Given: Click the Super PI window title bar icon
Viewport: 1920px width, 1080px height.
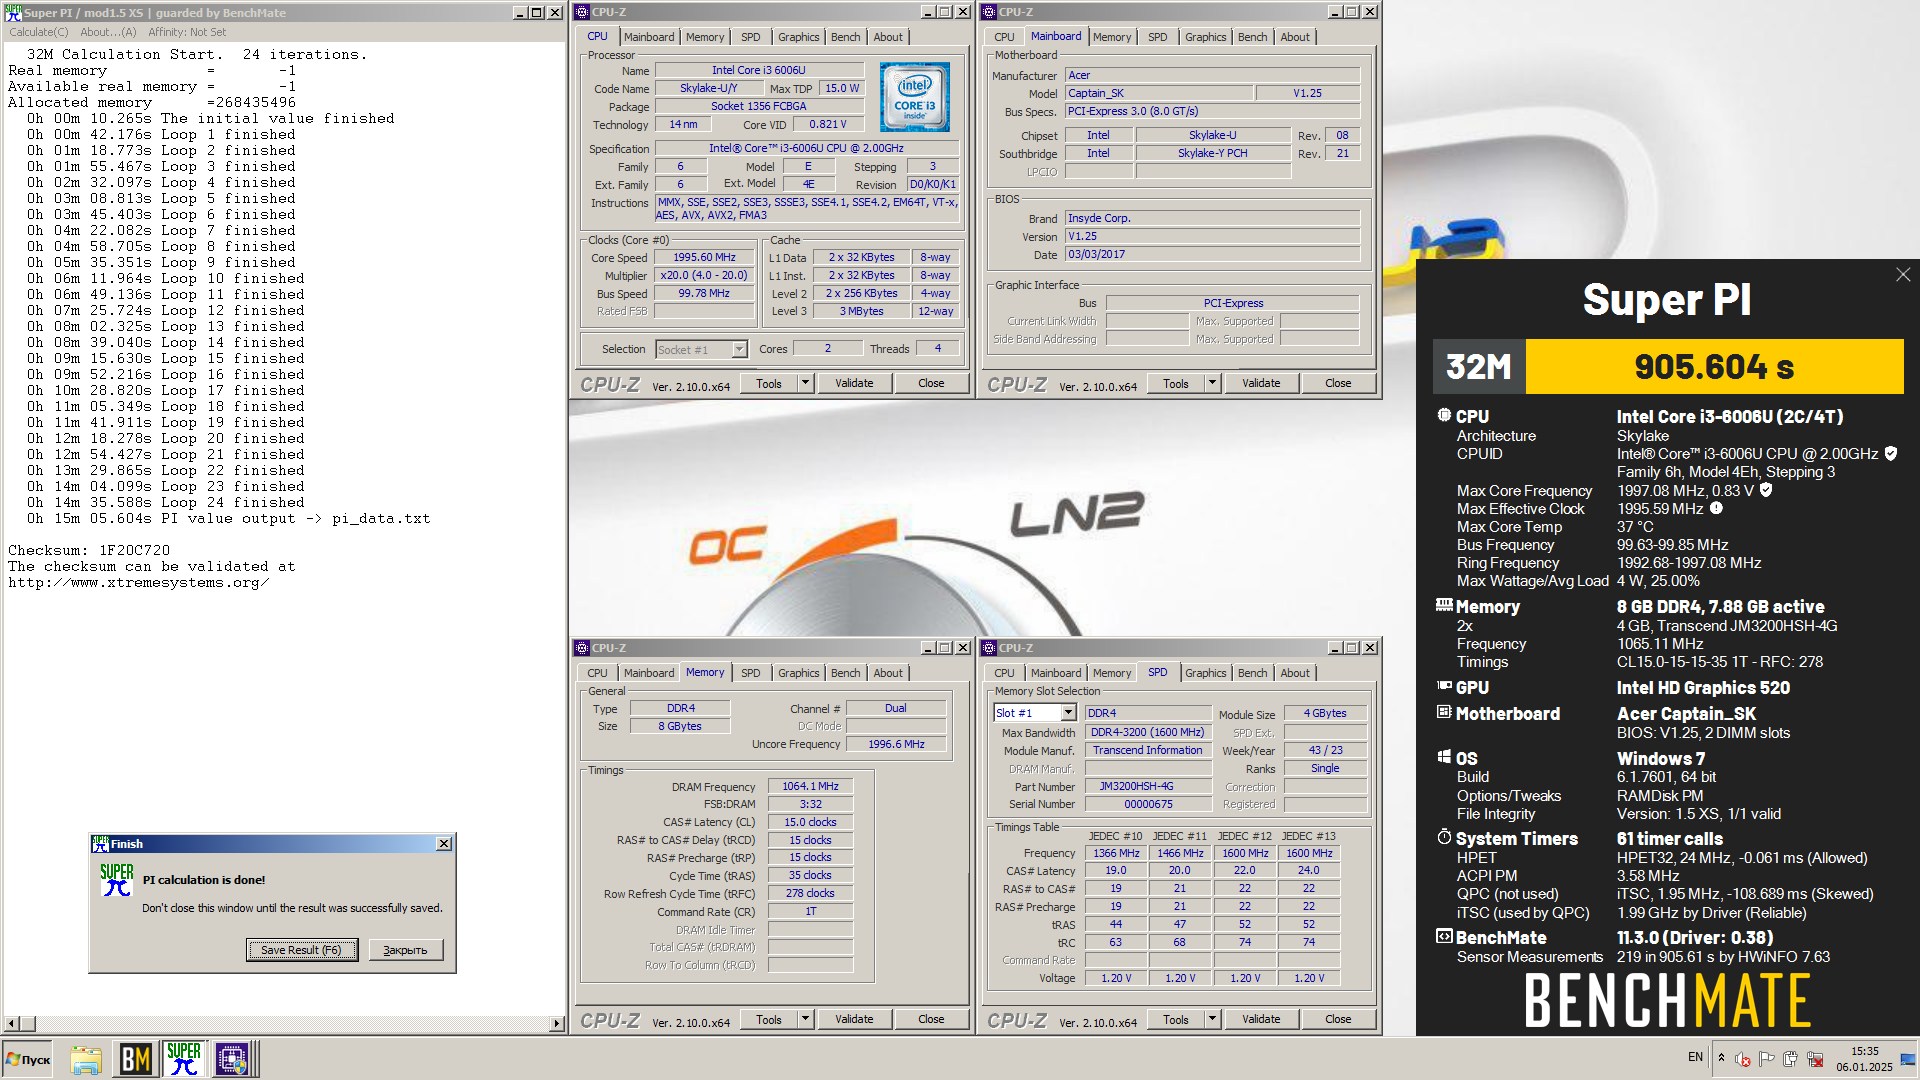Looking at the screenshot, I should [13, 12].
